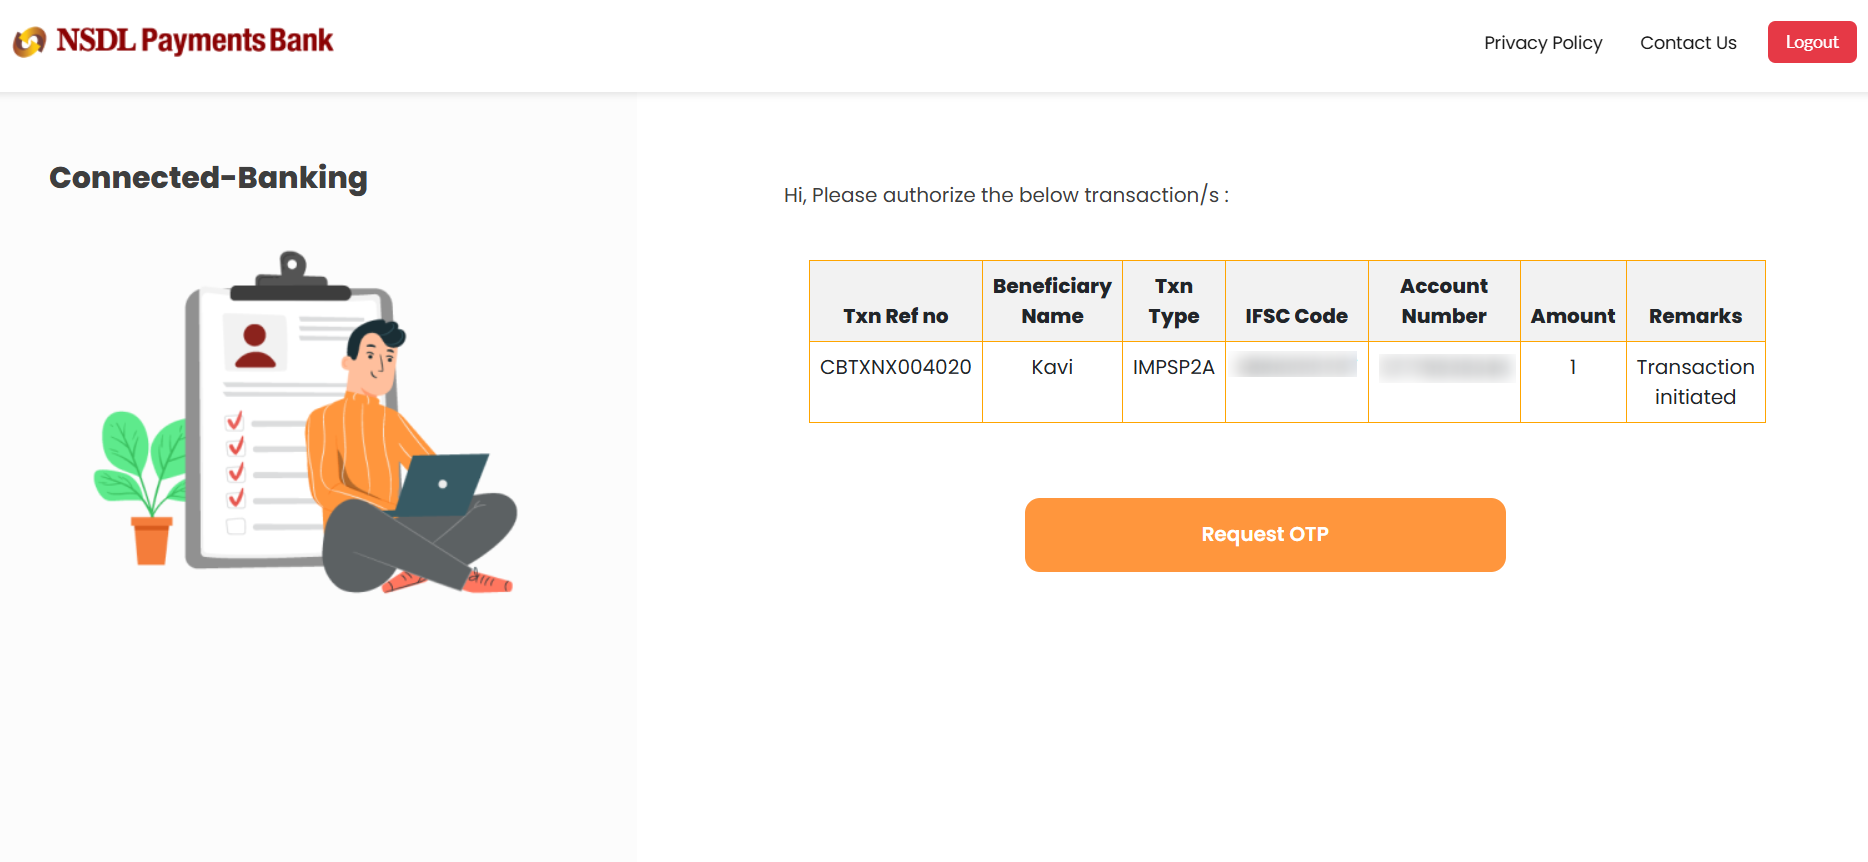Screen dimensions: 1868x862
Task: Click the Connected-Banking heading
Action: point(208,178)
